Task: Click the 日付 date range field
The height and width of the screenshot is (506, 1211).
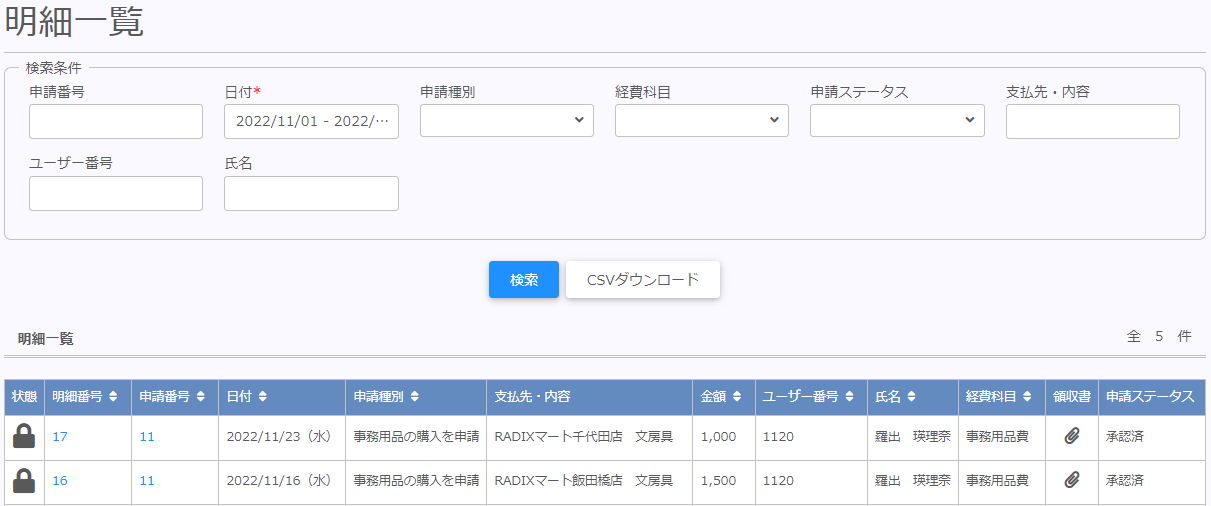Action: click(311, 121)
